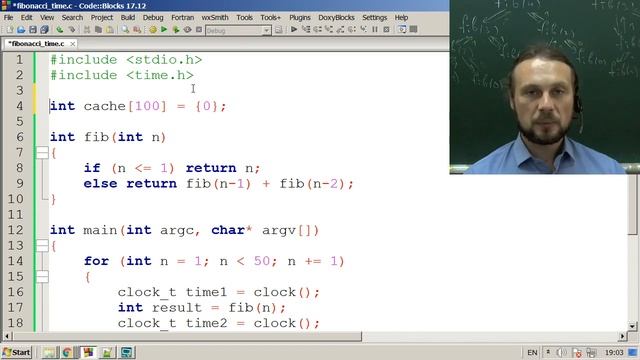Open the DoxyBlocks menu
The height and width of the screenshot is (360, 640).
click(336, 18)
